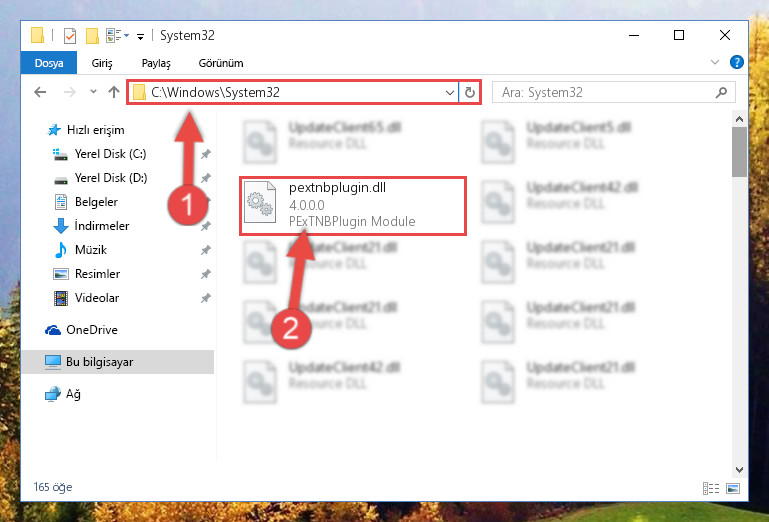
Task: Click the pin icon beside Resimler
Action: 205,274
